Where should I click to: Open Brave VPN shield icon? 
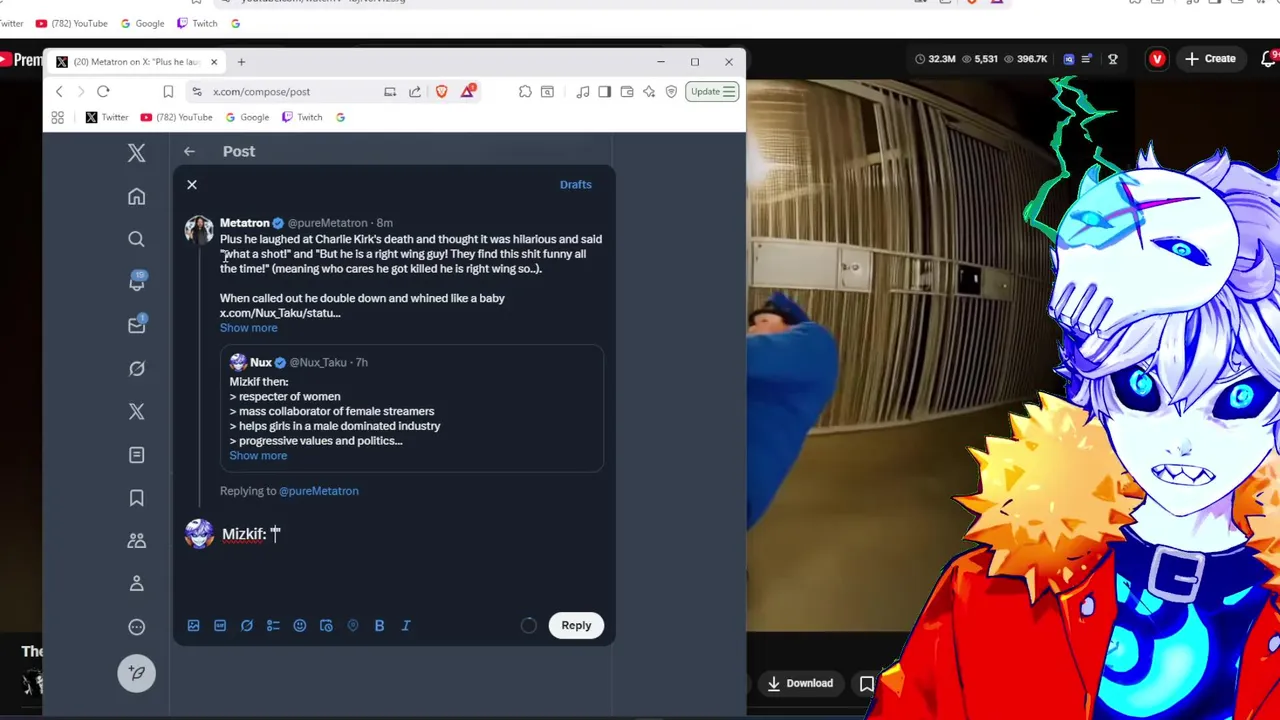[x=671, y=92]
